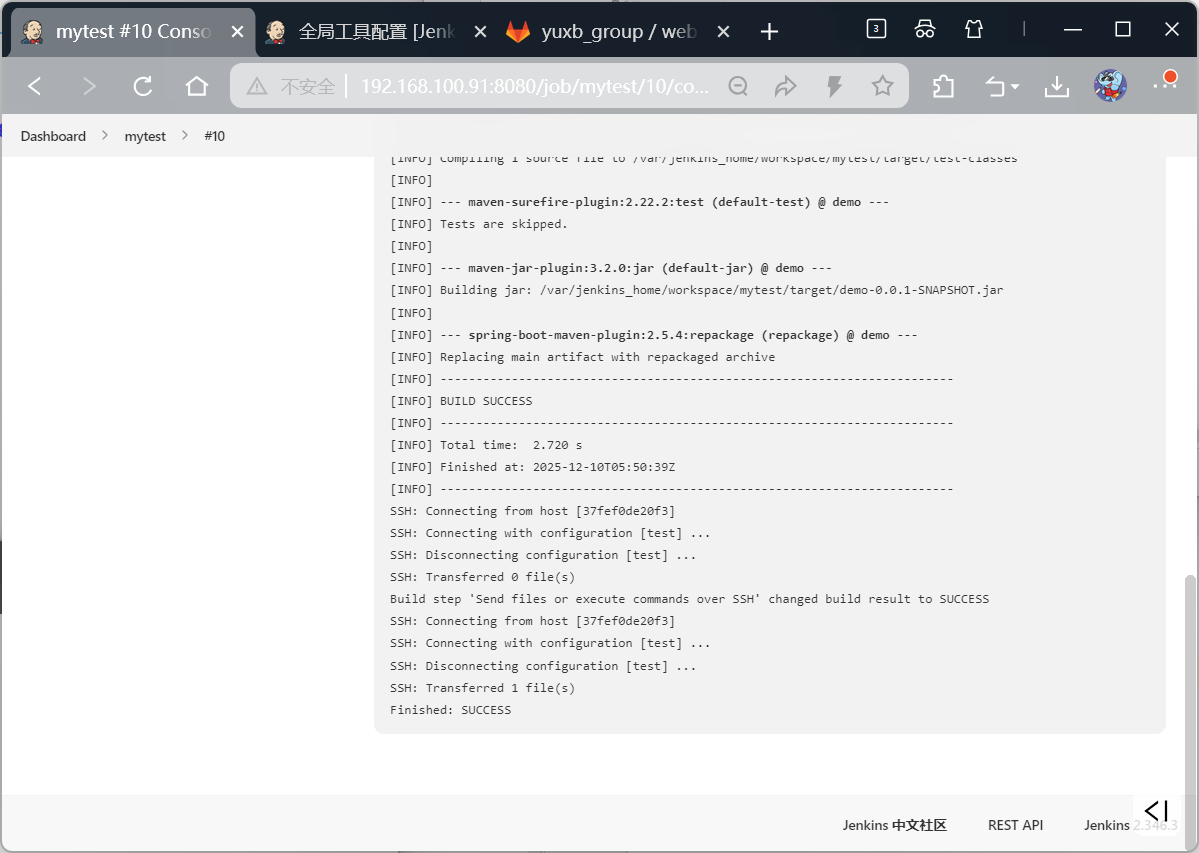Bookmark this page with the star icon
The image size is (1199, 853).
click(882, 86)
